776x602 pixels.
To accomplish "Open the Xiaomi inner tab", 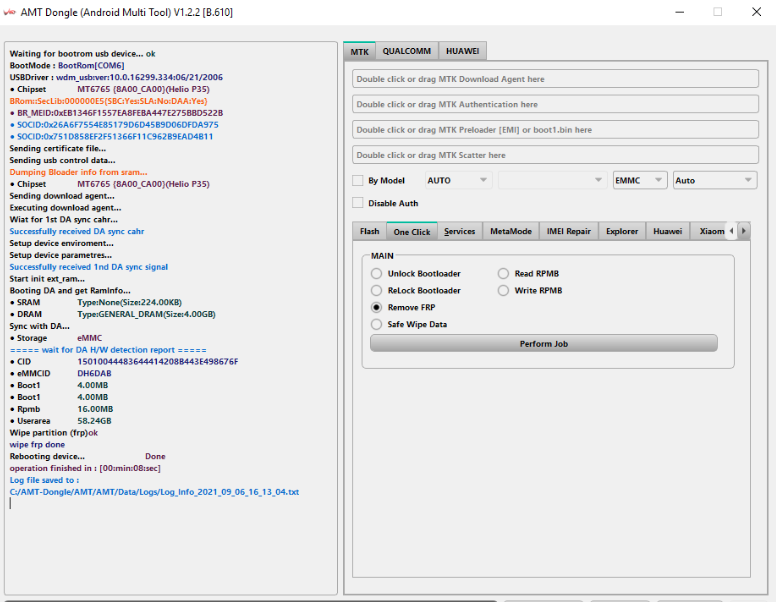I will click(x=709, y=231).
